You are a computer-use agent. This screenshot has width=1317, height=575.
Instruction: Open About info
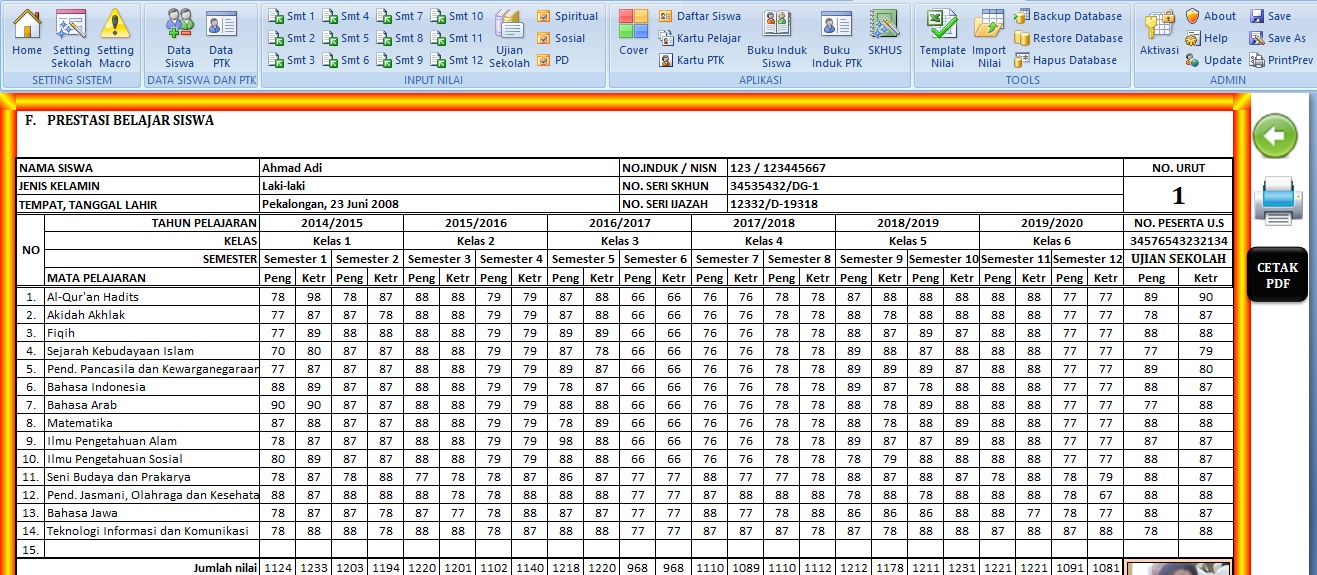point(1210,16)
